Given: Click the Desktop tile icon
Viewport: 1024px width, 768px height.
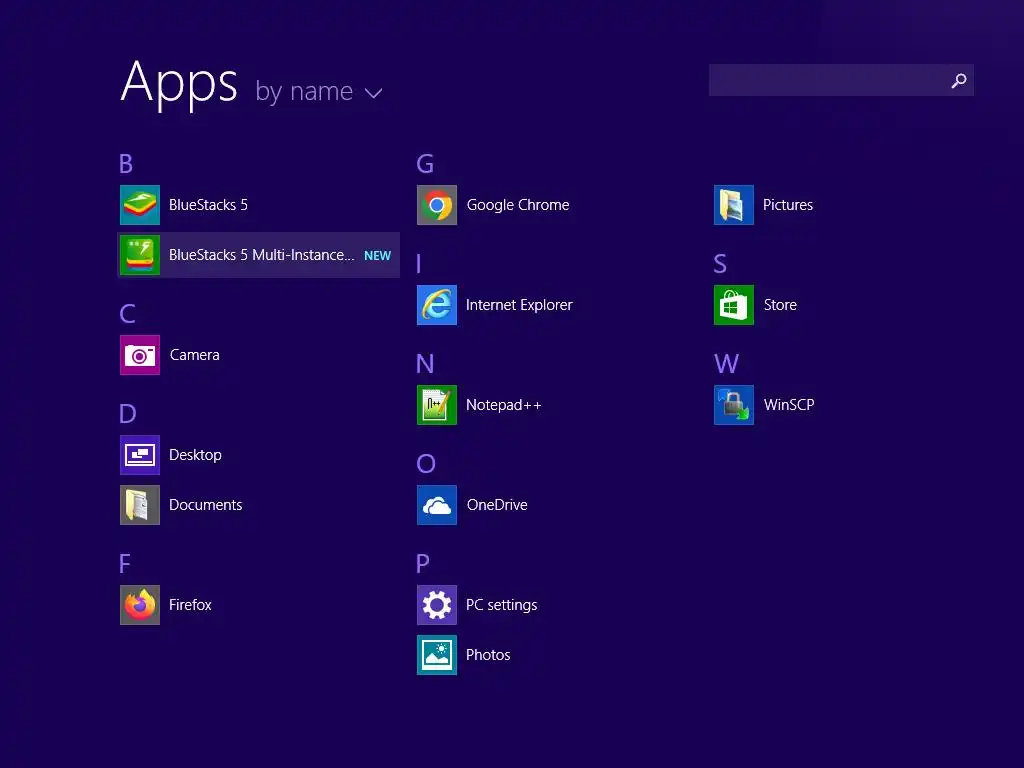Looking at the screenshot, I should (140, 455).
